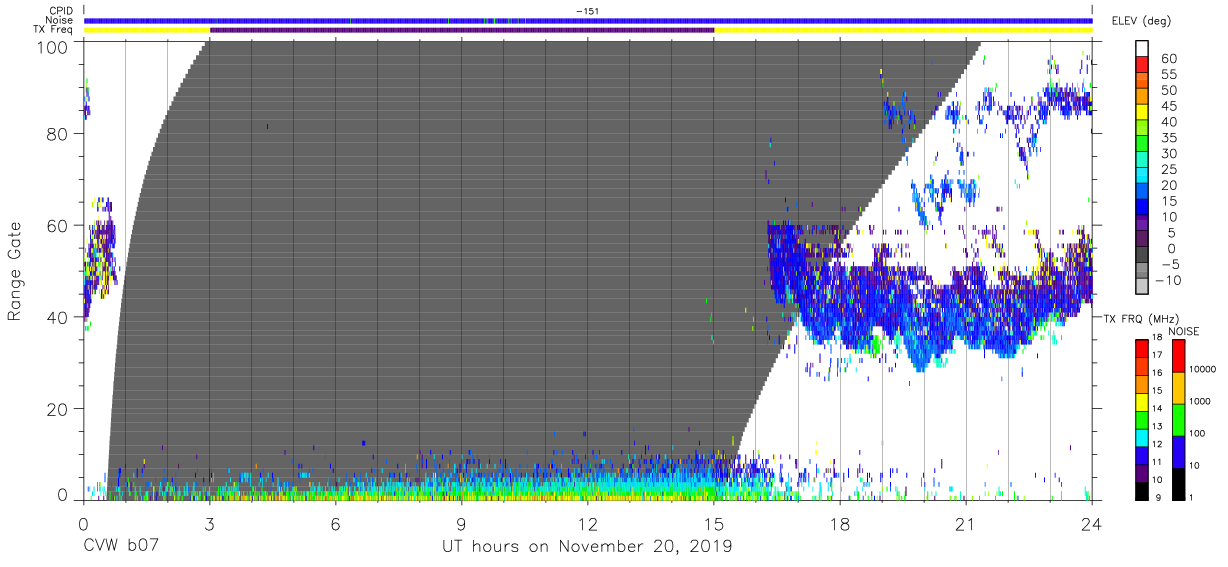Click the 'Range Gate' axis label
Image resolution: width=1228 pixels, height=567 pixels.
[x=15, y=272]
